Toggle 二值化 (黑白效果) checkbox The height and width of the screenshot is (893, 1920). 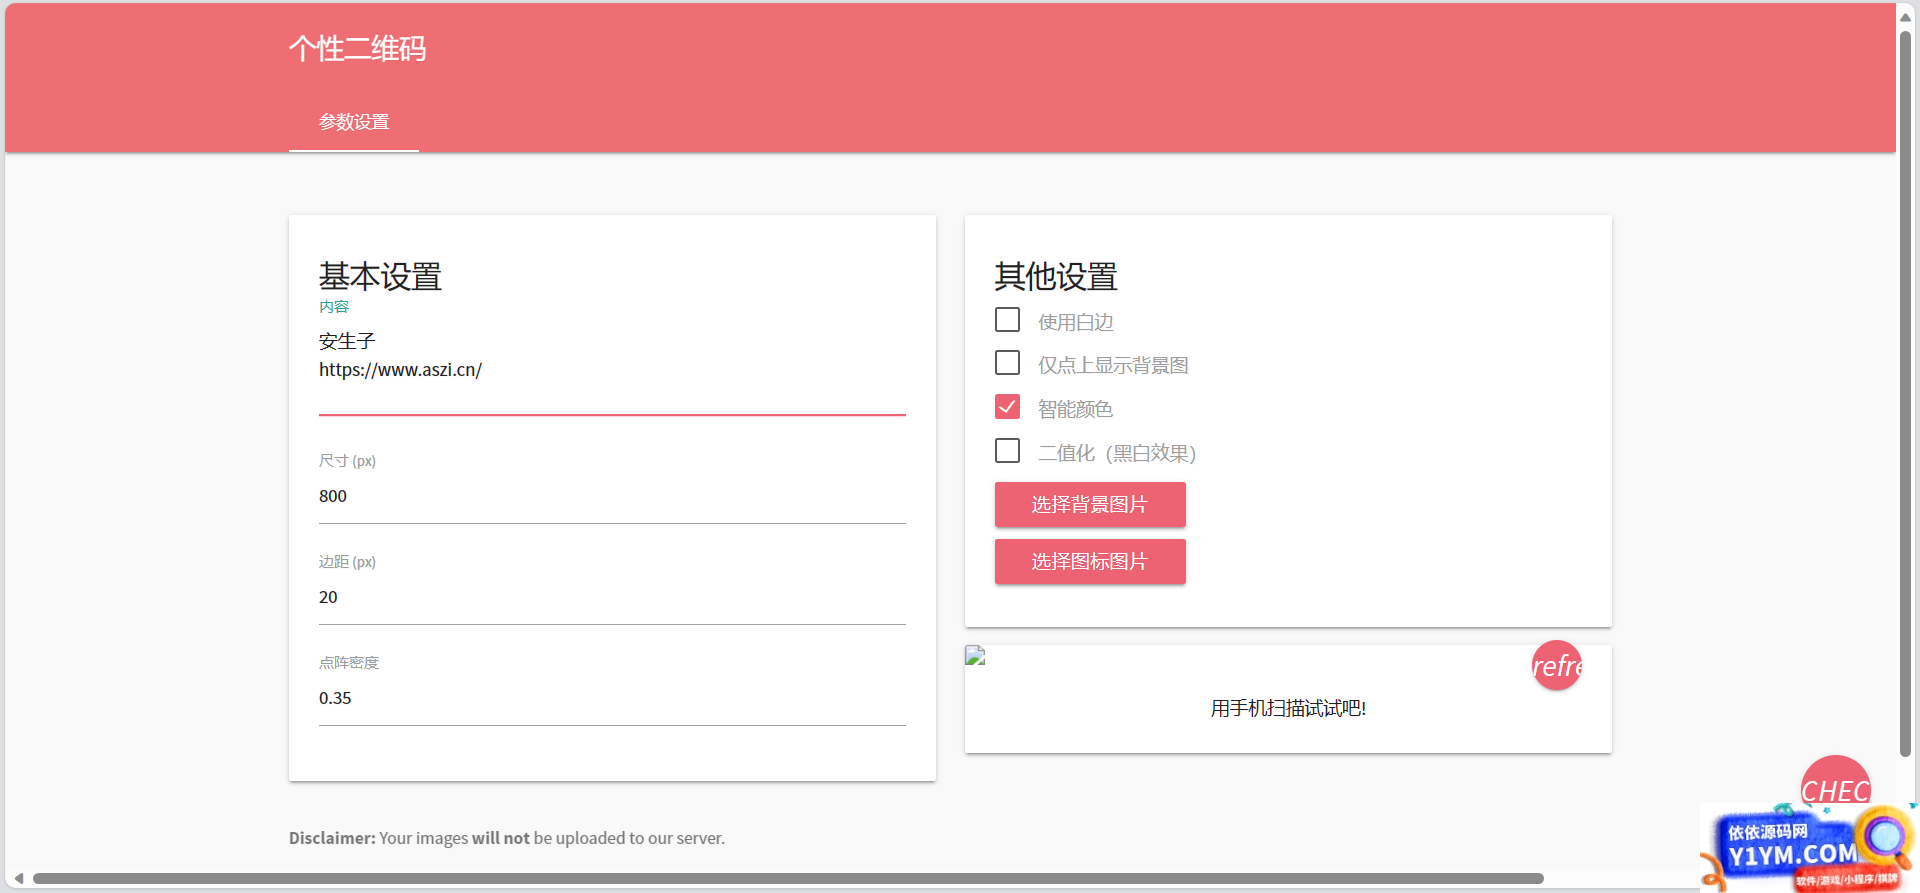[1008, 451]
